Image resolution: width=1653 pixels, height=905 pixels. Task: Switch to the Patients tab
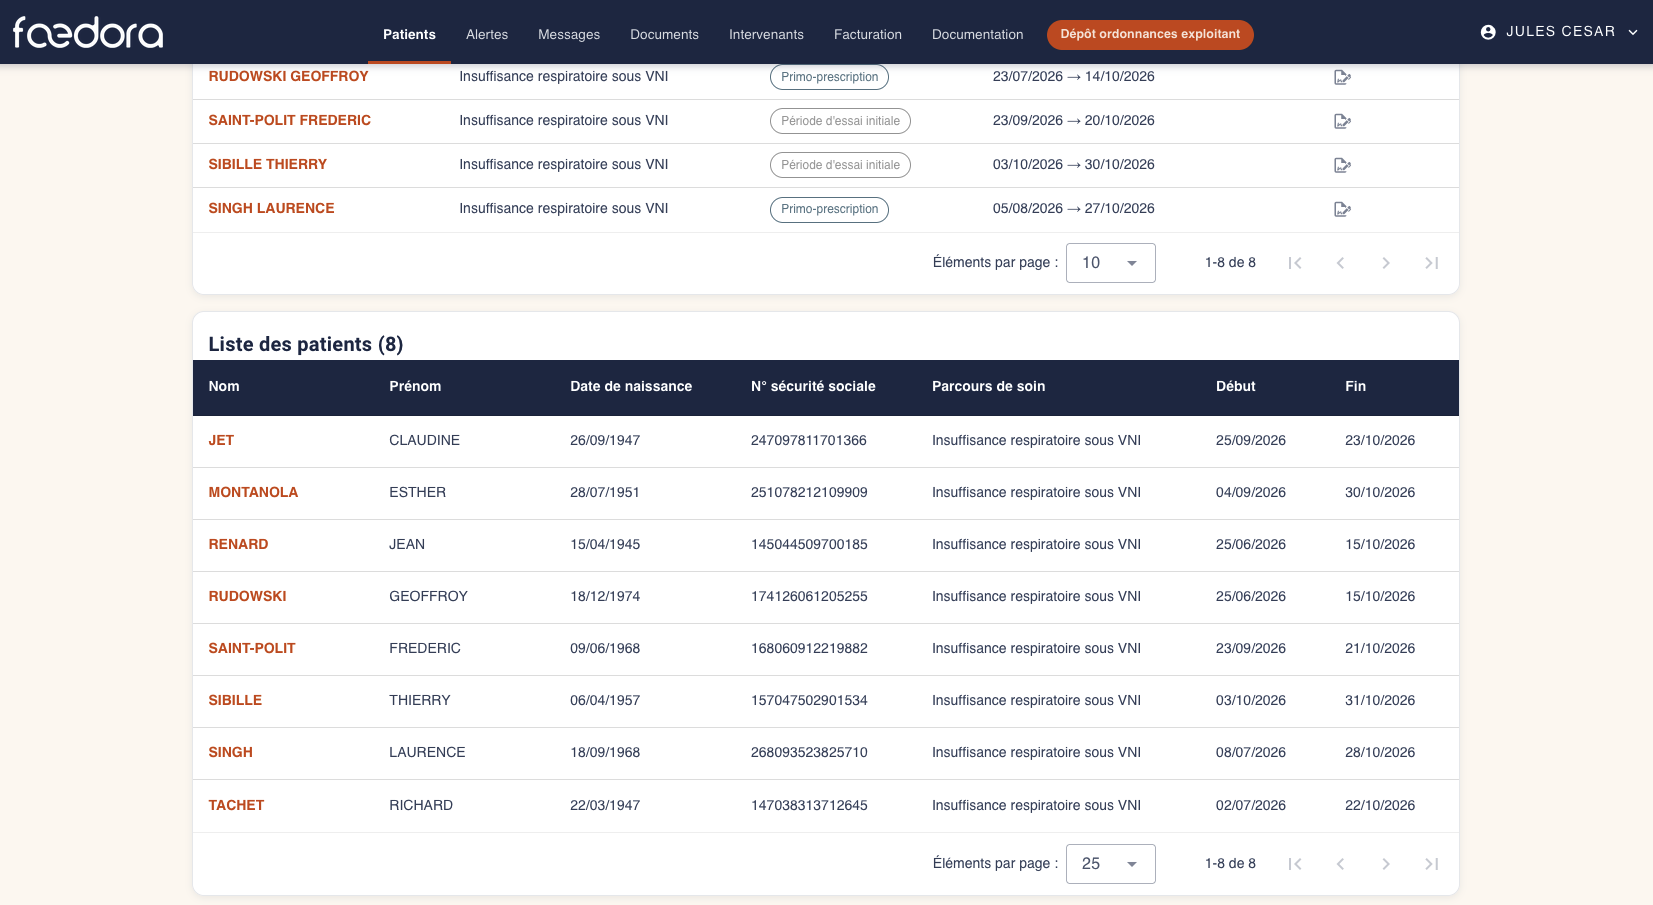[x=409, y=34]
